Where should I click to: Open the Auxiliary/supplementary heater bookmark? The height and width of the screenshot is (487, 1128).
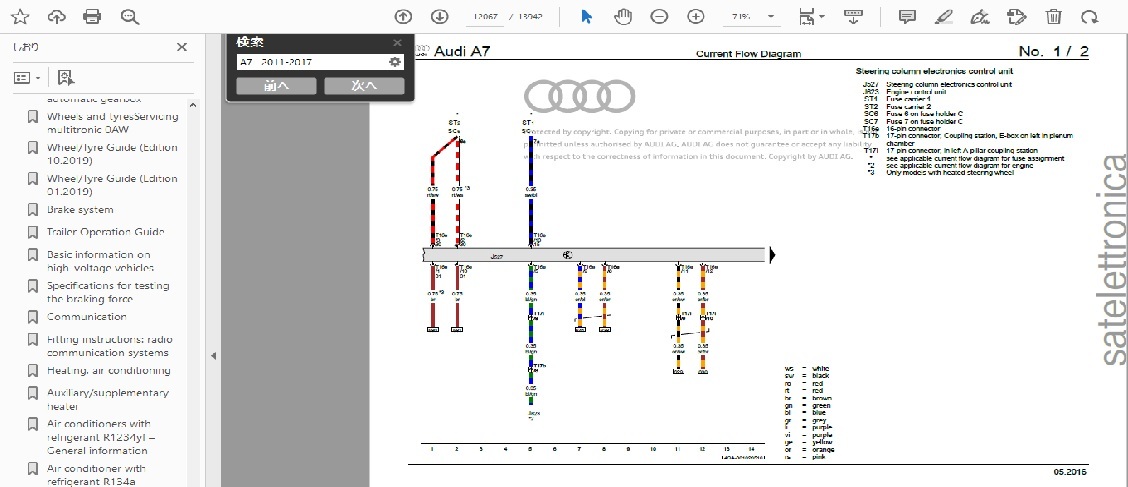coord(108,399)
